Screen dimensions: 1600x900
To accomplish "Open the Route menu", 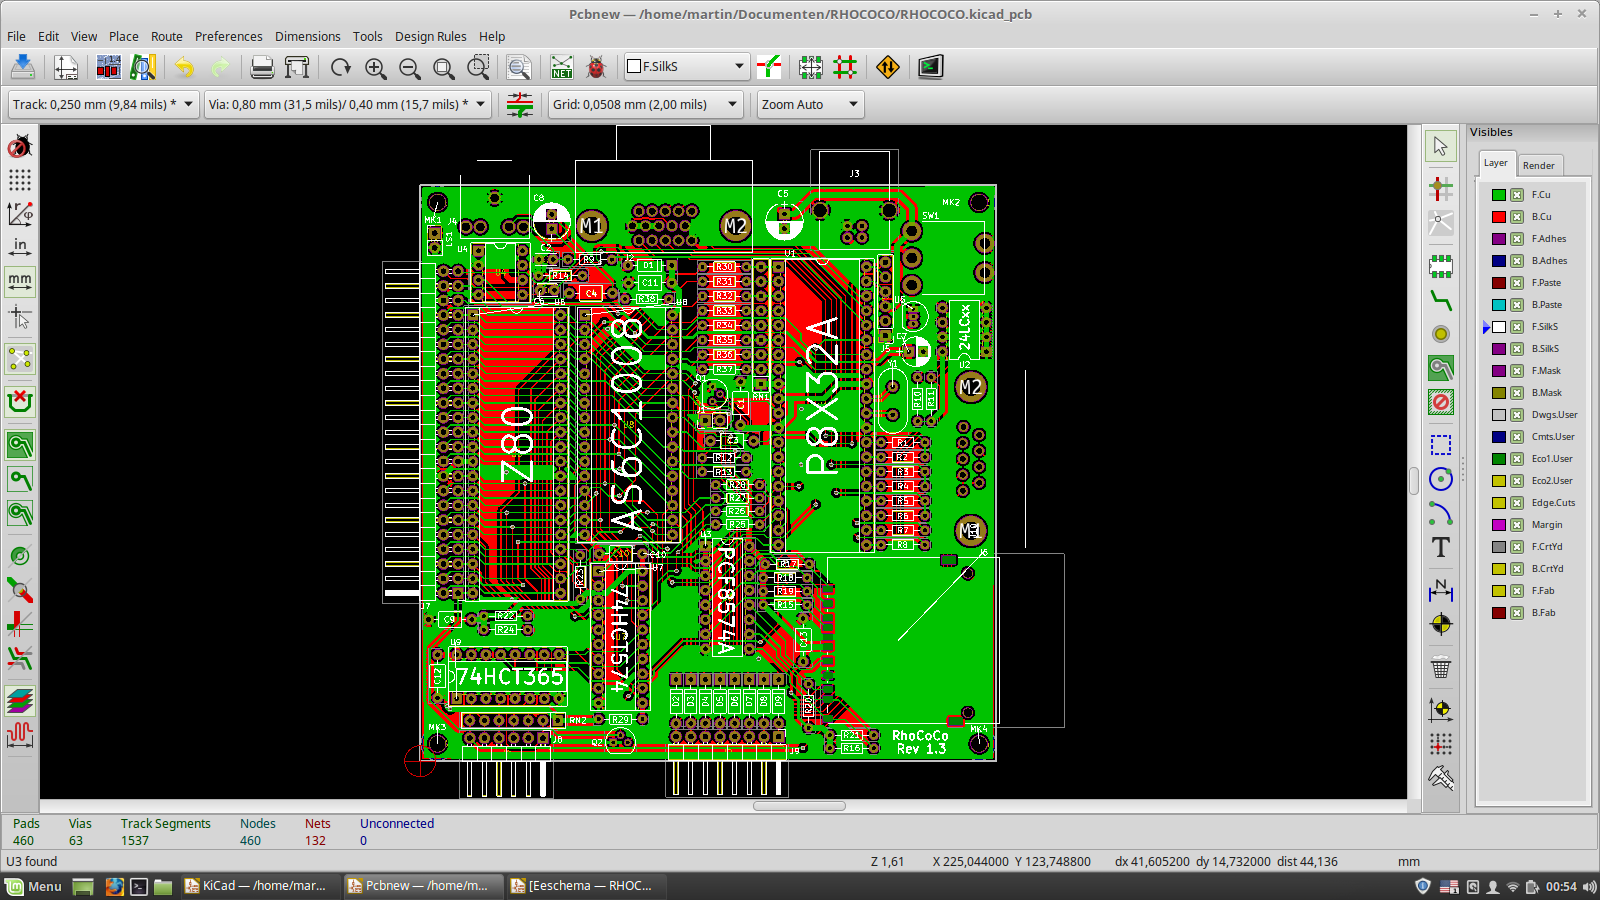I will coord(167,36).
